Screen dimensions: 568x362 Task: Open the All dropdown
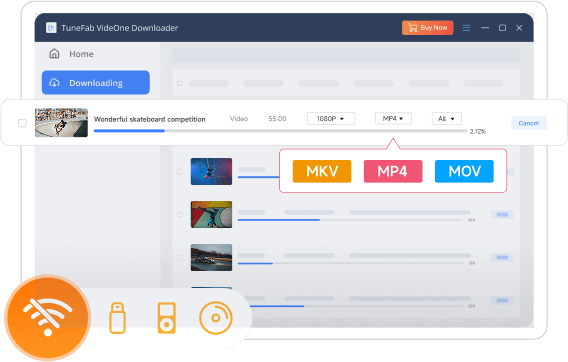pyautogui.click(x=447, y=118)
